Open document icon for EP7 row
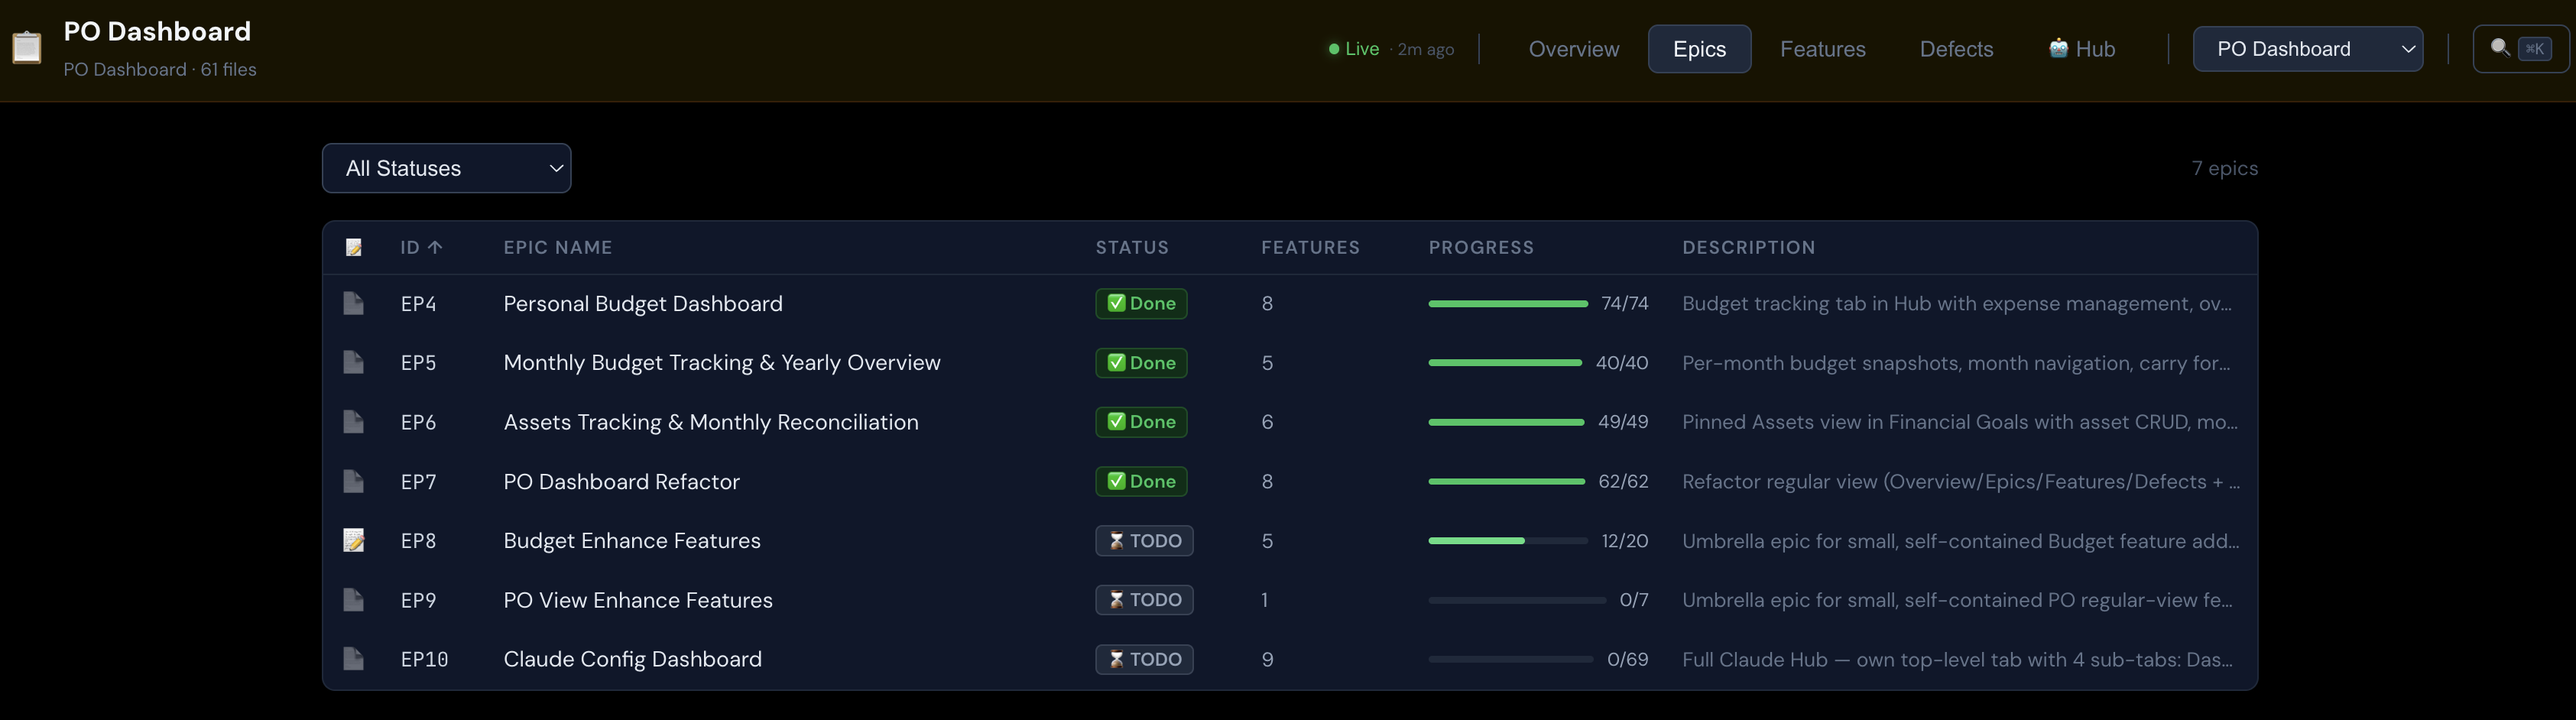Viewport: 2576px width, 720px height. coord(353,481)
